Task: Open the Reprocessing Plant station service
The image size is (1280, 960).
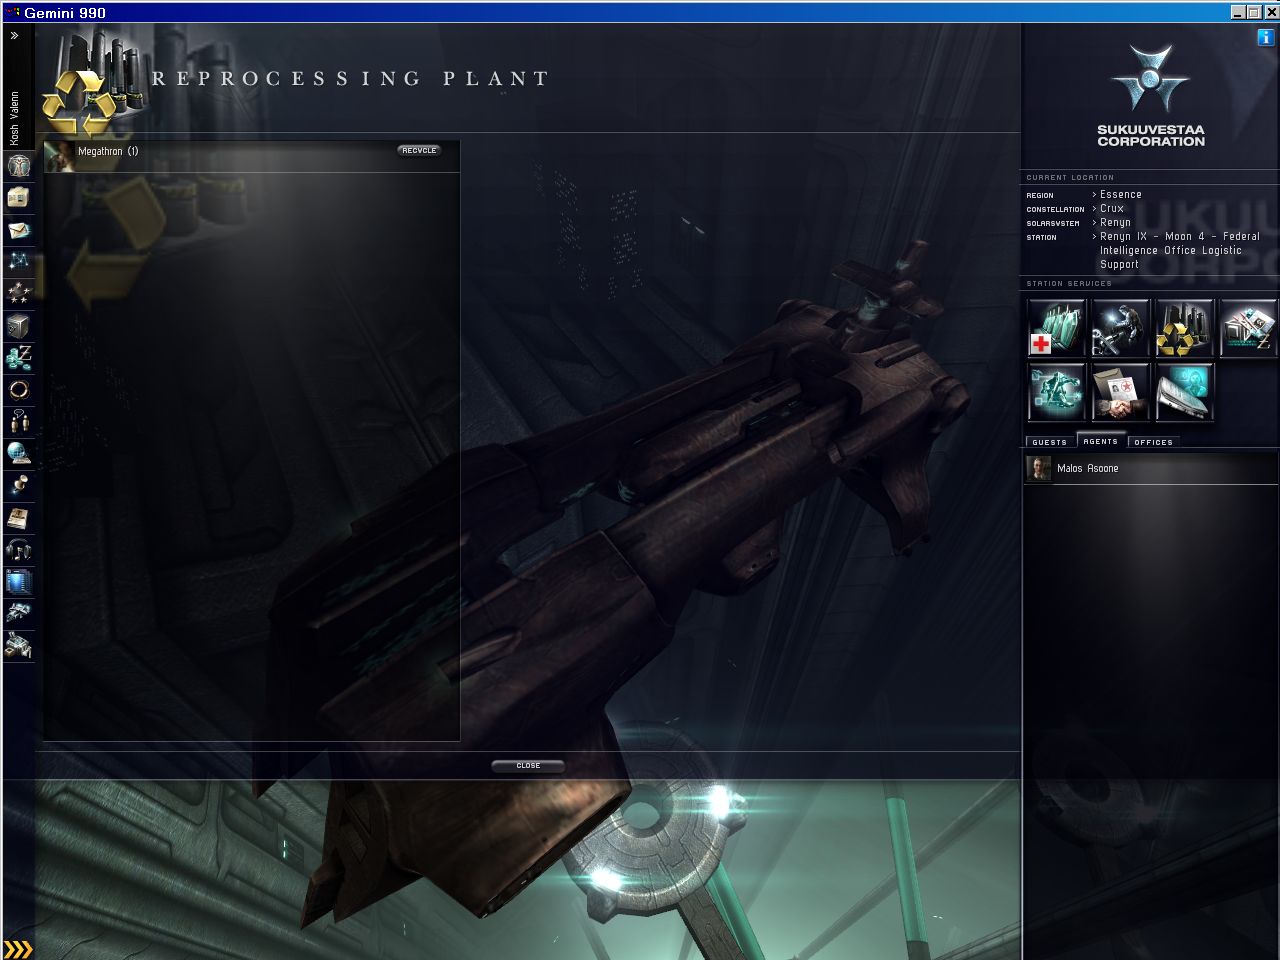Action: (x=1185, y=328)
